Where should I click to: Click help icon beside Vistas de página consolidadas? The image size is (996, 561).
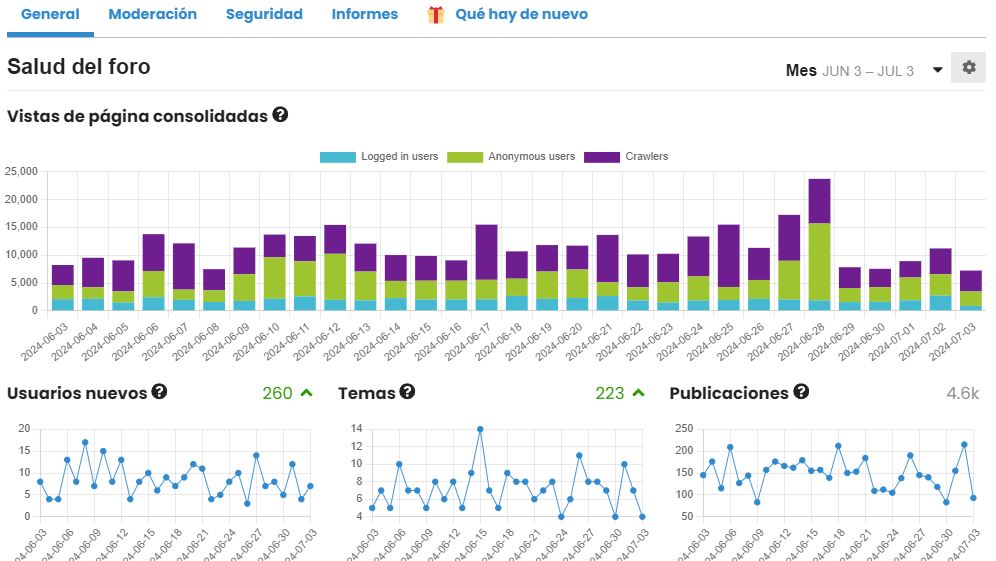tap(280, 115)
